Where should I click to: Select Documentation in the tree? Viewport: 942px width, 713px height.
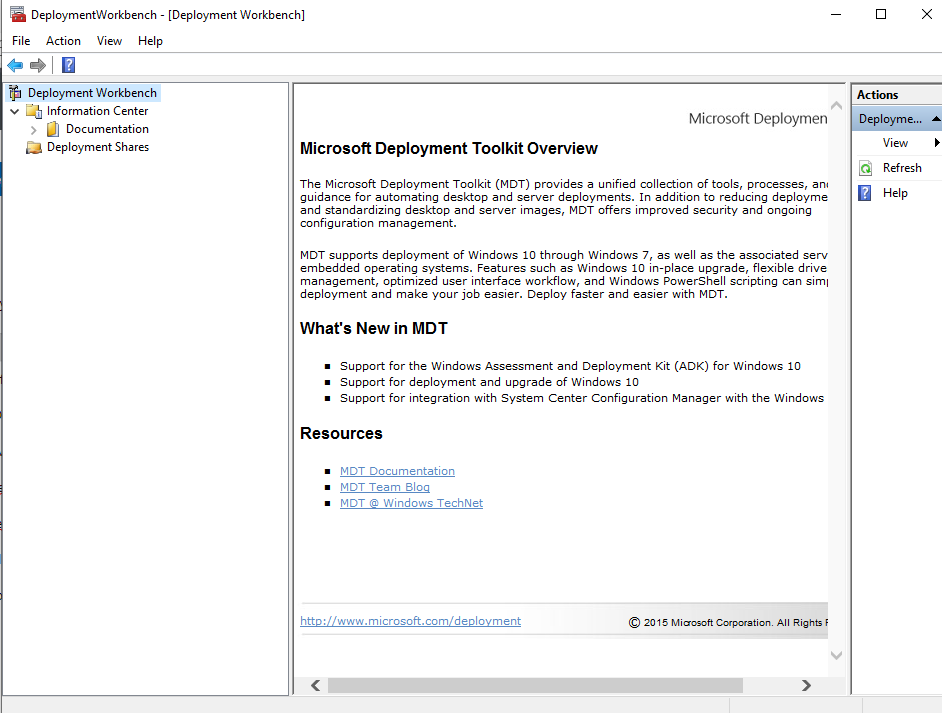click(108, 129)
